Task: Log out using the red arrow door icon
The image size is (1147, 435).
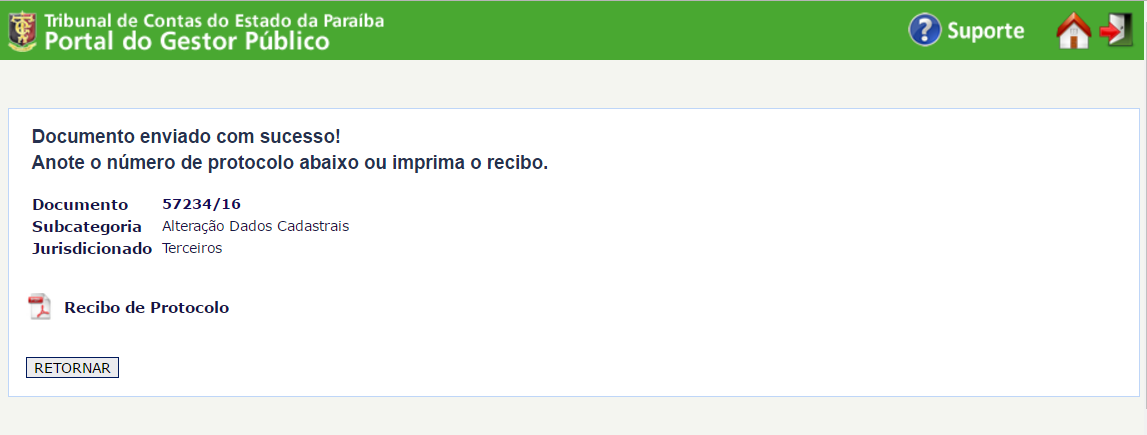Action: coord(1114,30)
